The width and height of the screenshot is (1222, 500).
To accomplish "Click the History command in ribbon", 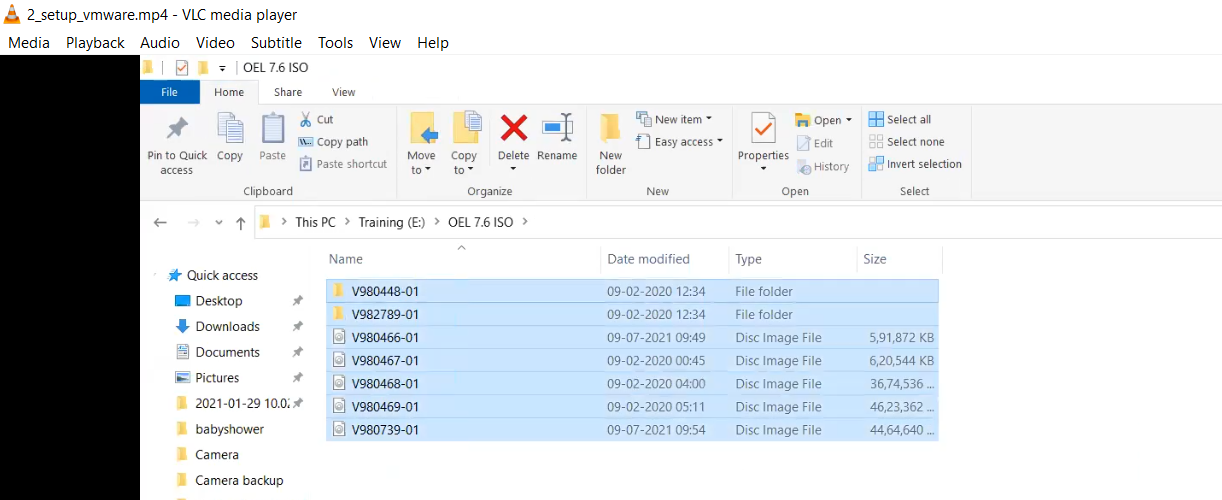I will pyautogui.click(x=823, y=166).
